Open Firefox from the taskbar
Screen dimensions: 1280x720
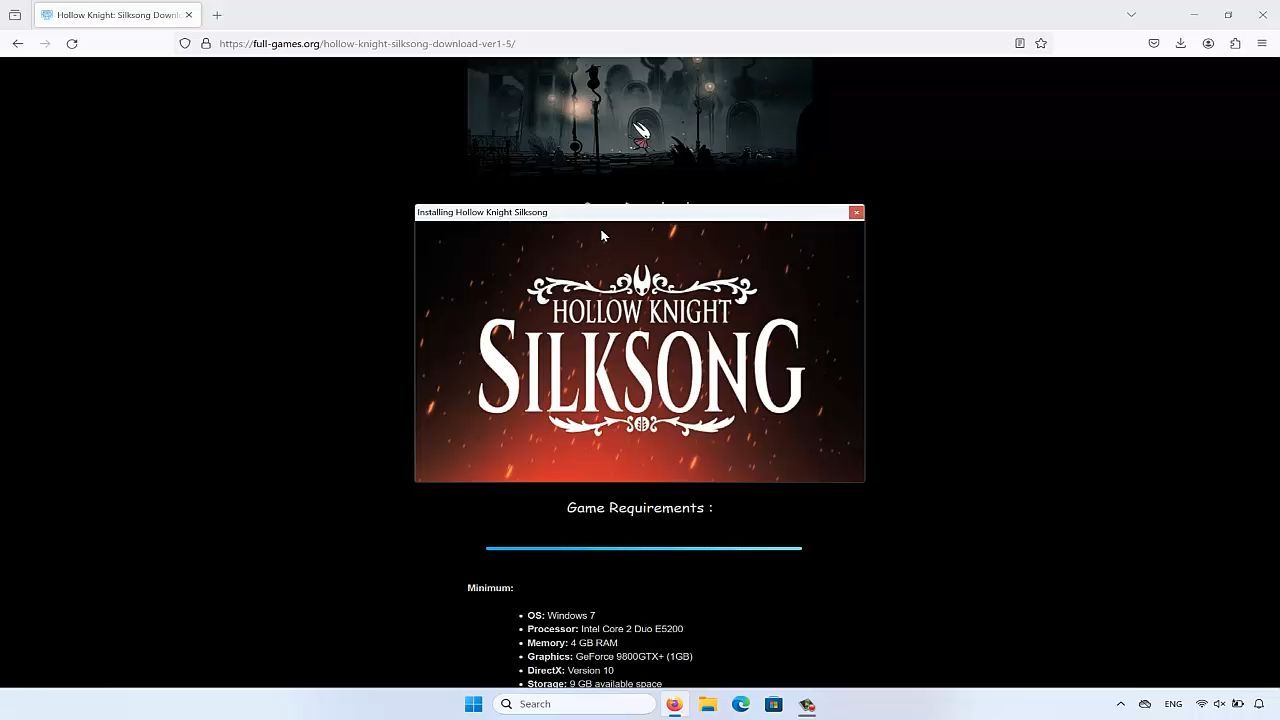tap(674, 704)
